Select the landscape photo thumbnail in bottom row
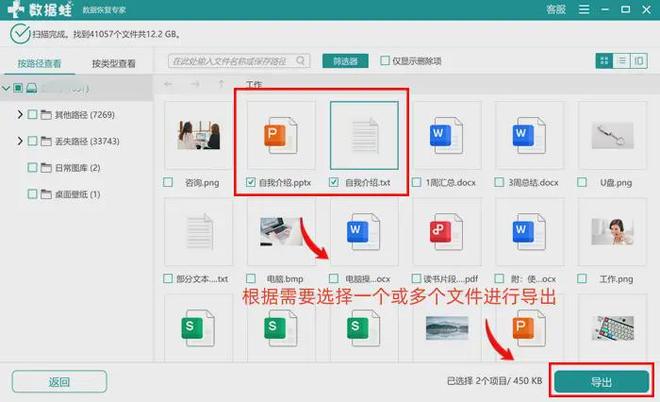The image size is (660, 402). point(447,328)
